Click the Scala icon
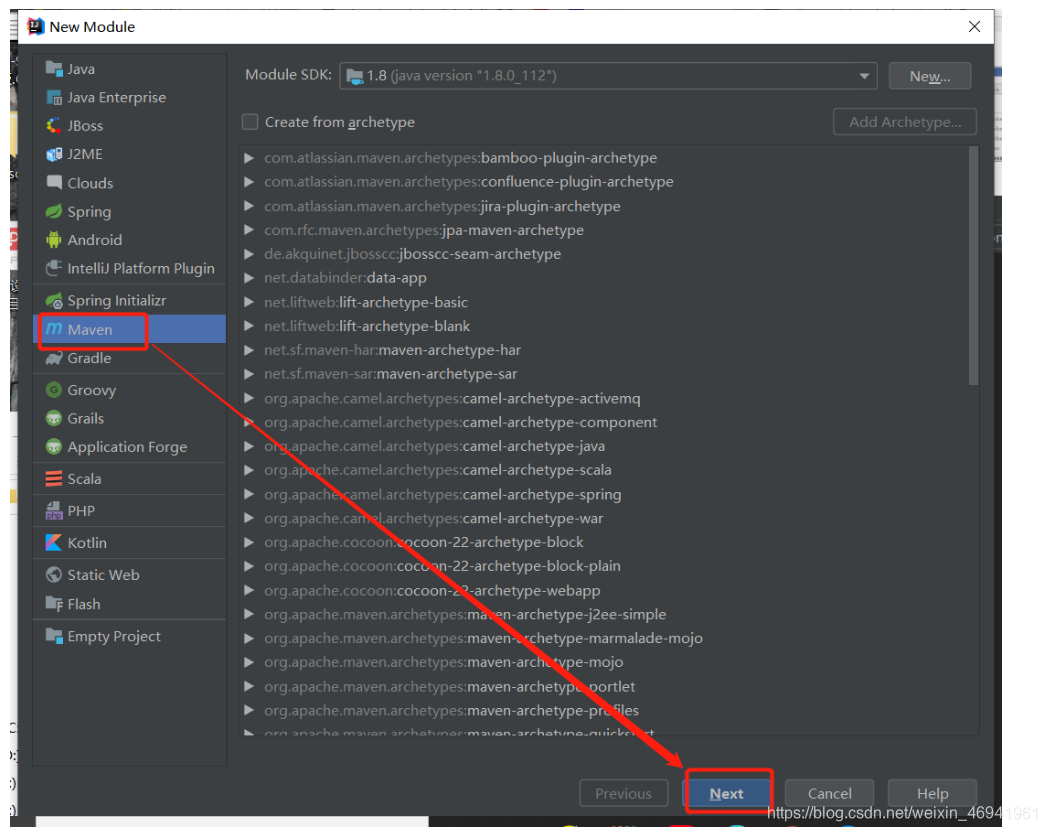This screenshot has width=1047, height=832. [53, 479]
